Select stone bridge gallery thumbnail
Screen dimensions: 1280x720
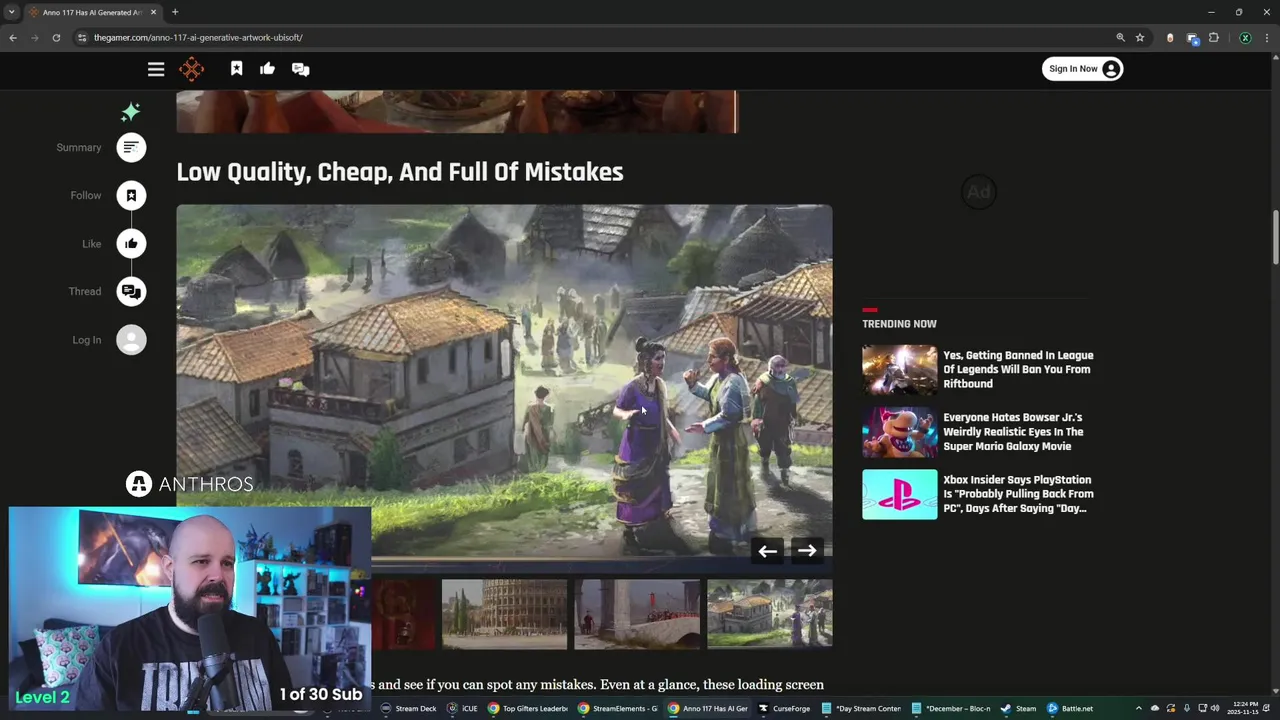(637, 614)
